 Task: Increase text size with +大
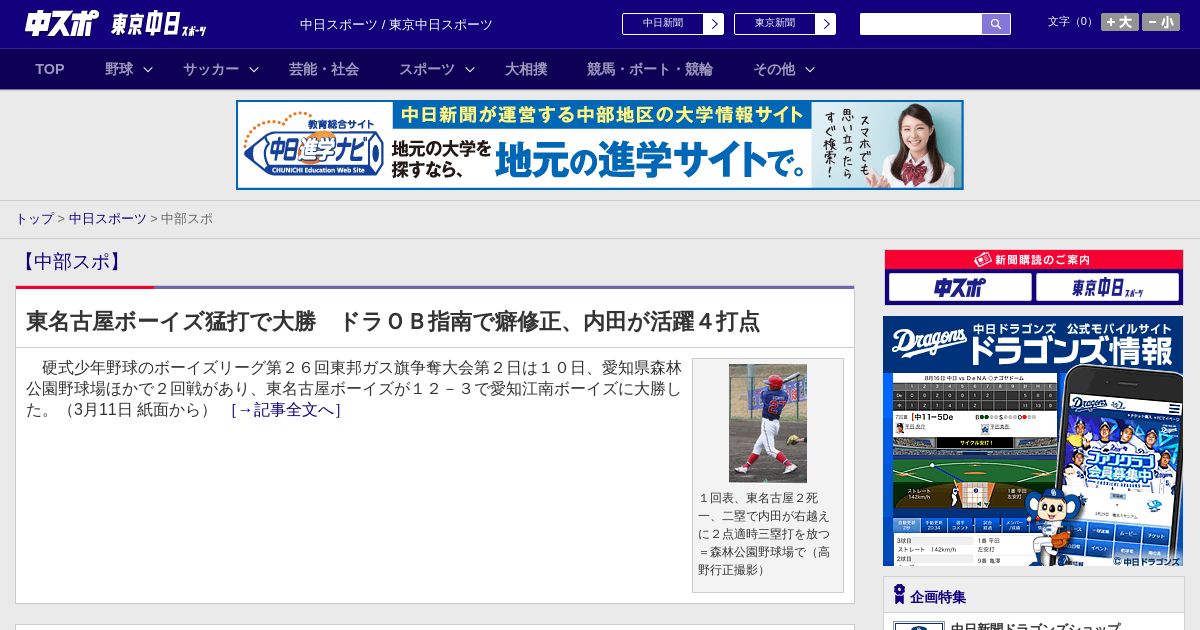coord(1120,22)
